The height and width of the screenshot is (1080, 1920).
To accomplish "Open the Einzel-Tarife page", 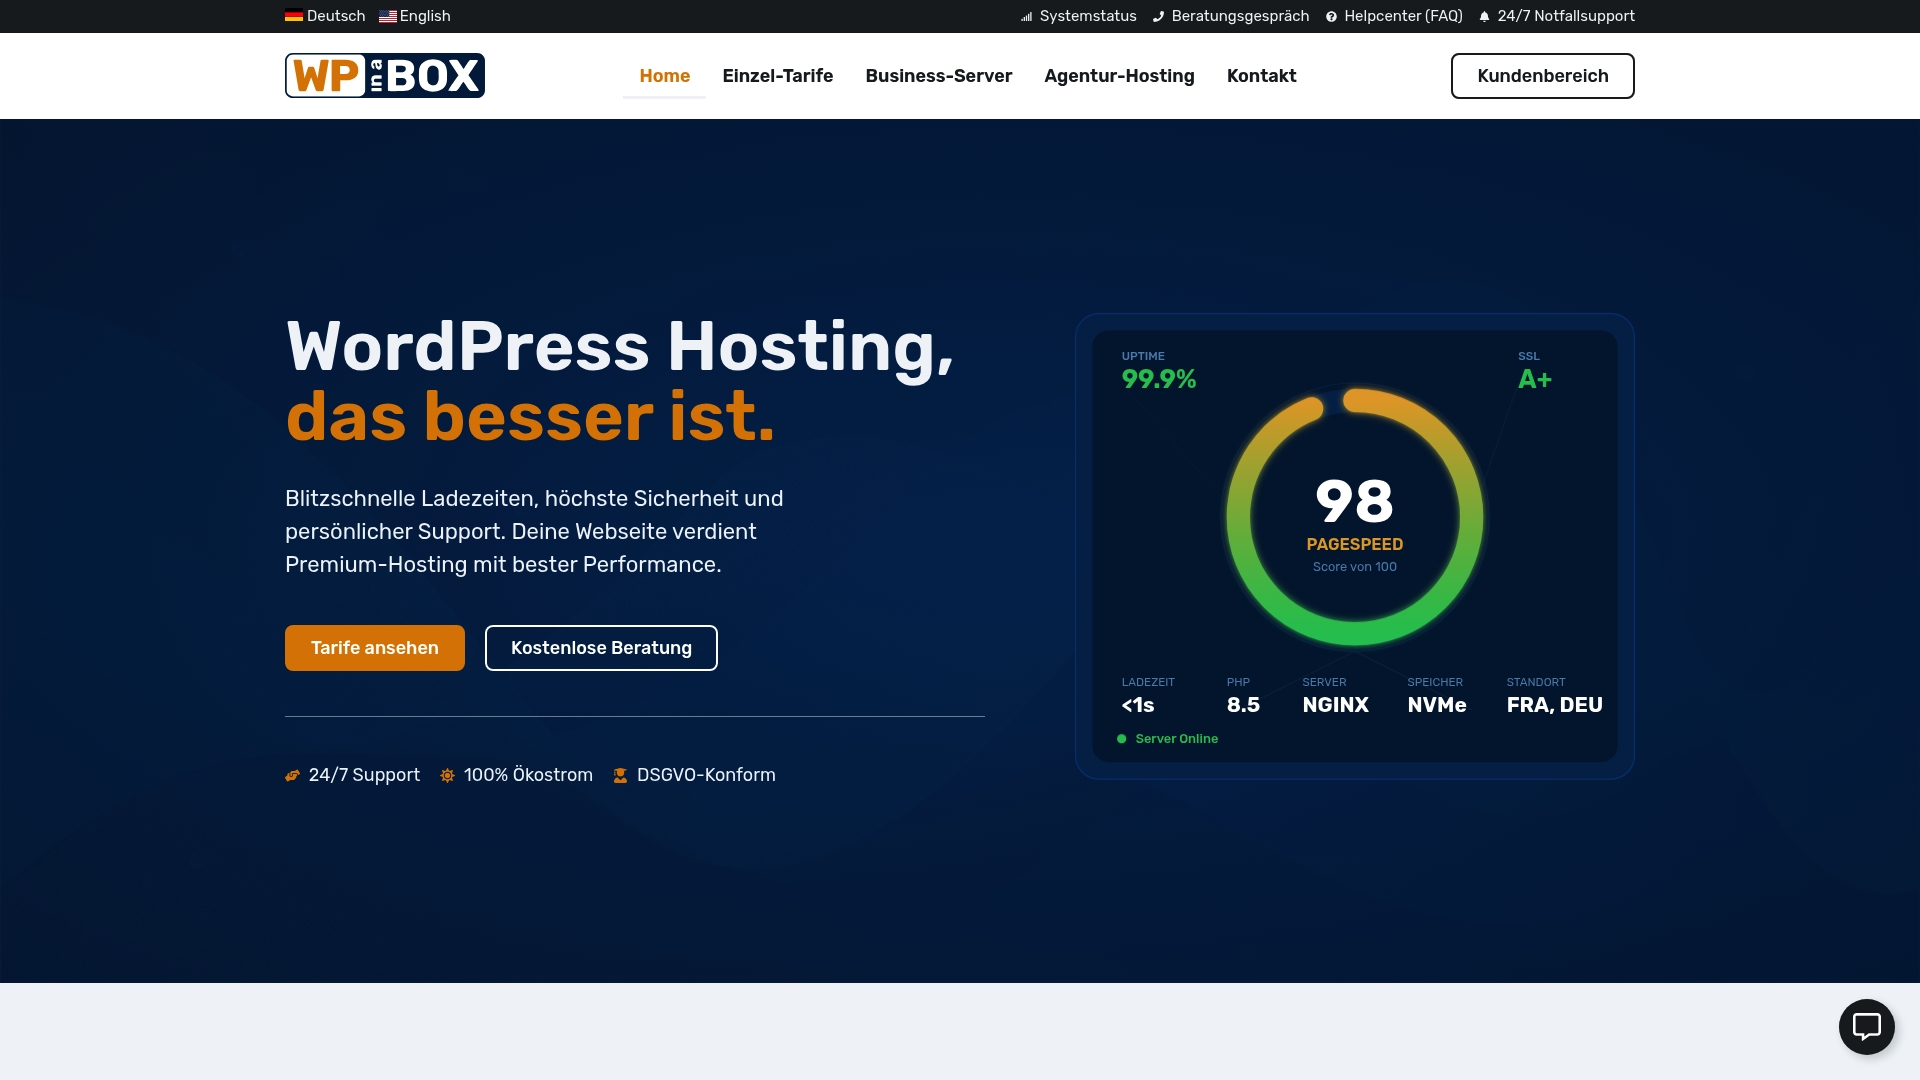I will tap(778, 75).
